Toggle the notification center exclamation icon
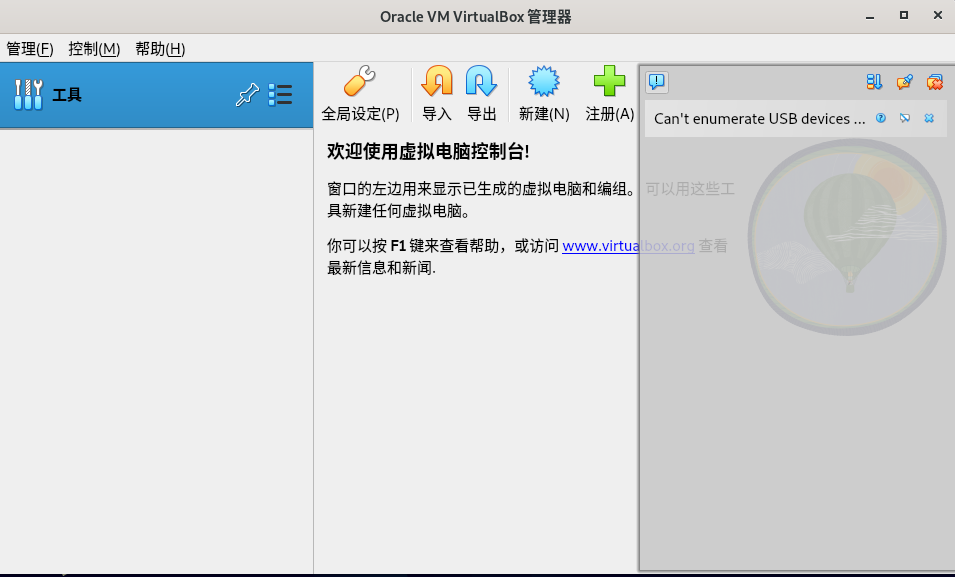The width and height of the screenshot is (955, 577). [x=657, y=82]
